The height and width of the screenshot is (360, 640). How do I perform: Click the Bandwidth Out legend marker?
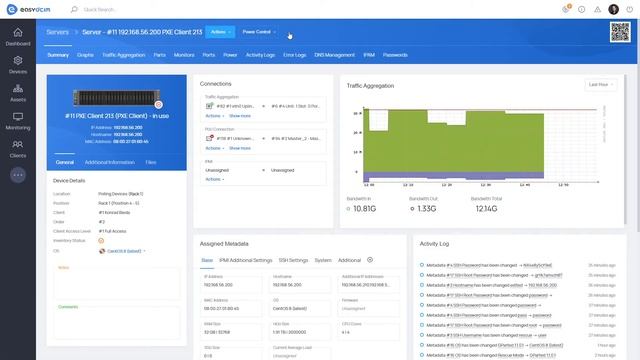pyautogui.click(x=412, y=209)
